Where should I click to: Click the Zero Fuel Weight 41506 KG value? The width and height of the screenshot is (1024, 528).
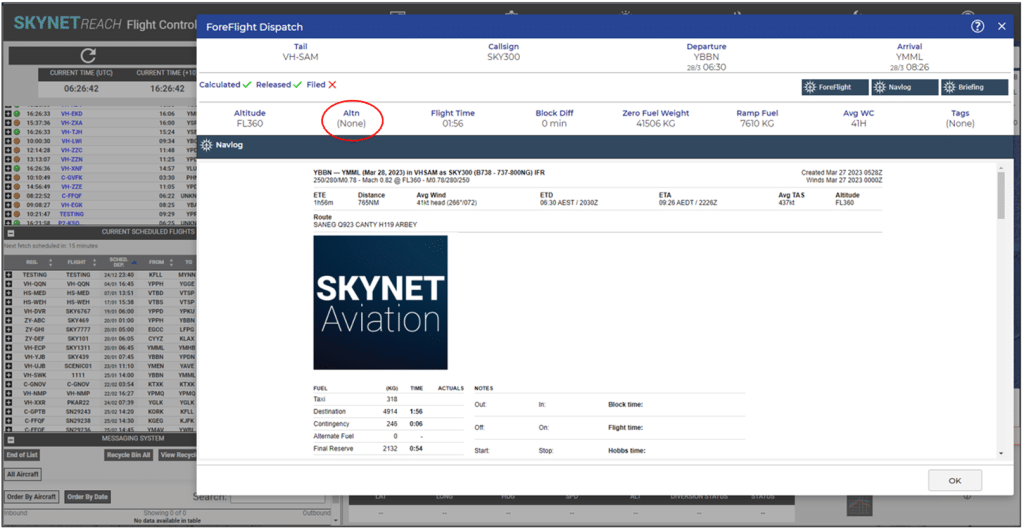pyautogui.click(x=656, y=124)
